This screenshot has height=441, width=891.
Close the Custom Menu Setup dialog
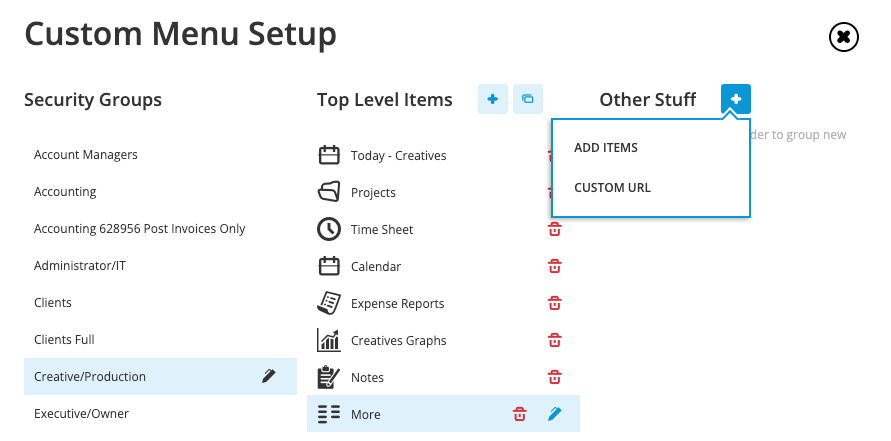844,38
